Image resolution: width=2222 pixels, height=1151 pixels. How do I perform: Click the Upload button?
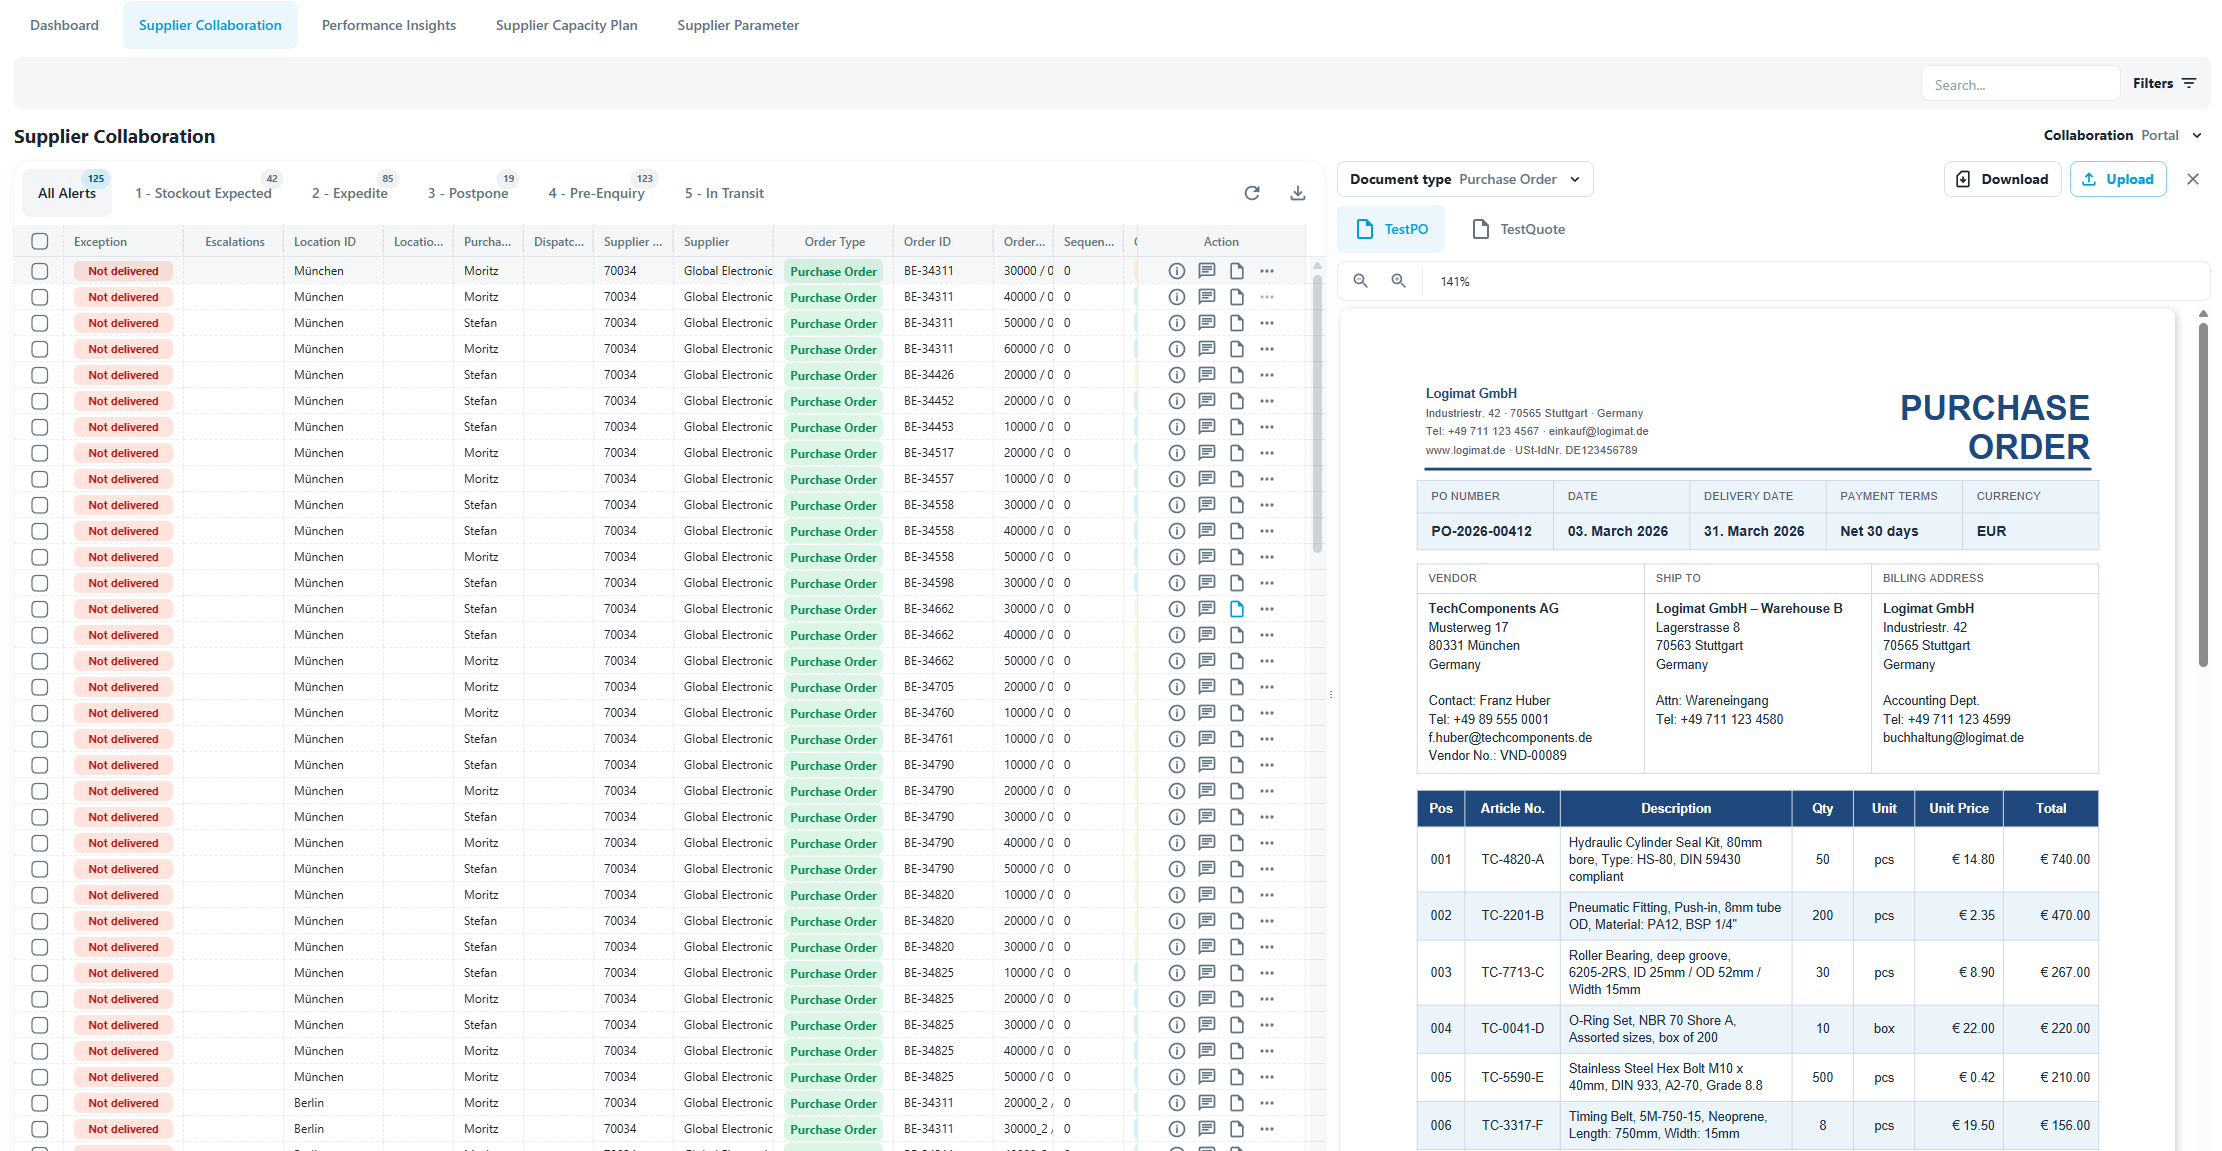2117,179
